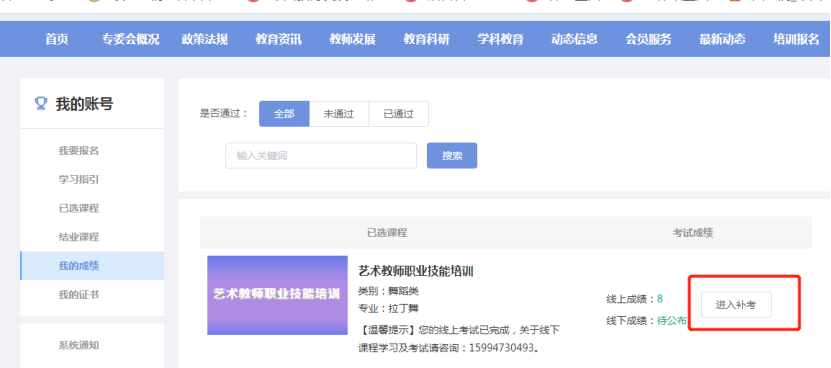
Task: Open 我要报名 in the sidebar
Action: coord(78,151)
